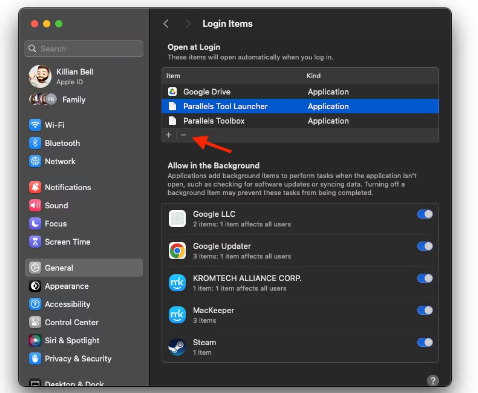This screenshot has height=393, width=478.
Task: Click Application kind for Parallels Toolbox
Action: coord(328,121)
